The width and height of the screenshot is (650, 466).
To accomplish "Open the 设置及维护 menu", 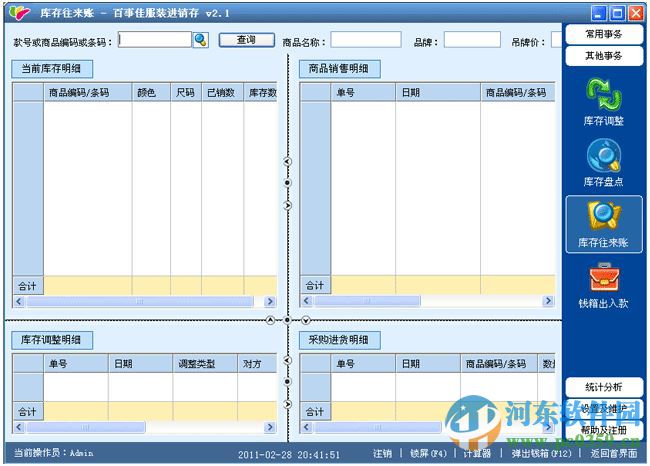I will click(x=604, y=408).
